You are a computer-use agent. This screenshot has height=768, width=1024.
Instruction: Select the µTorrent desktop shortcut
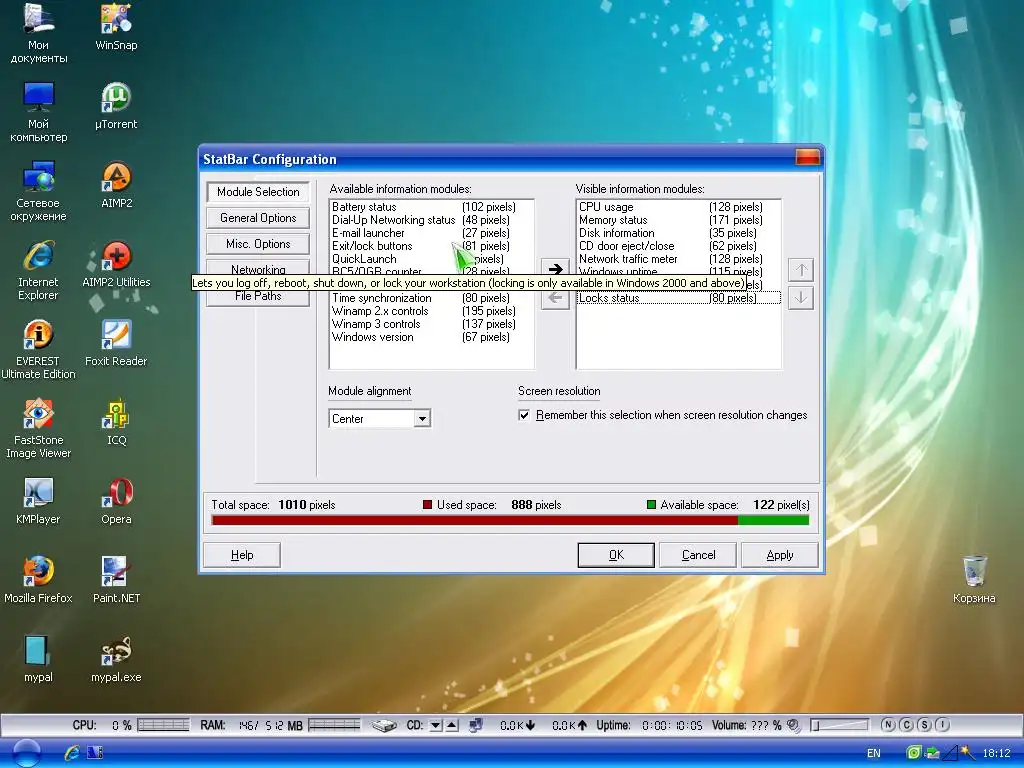(116, 105)
